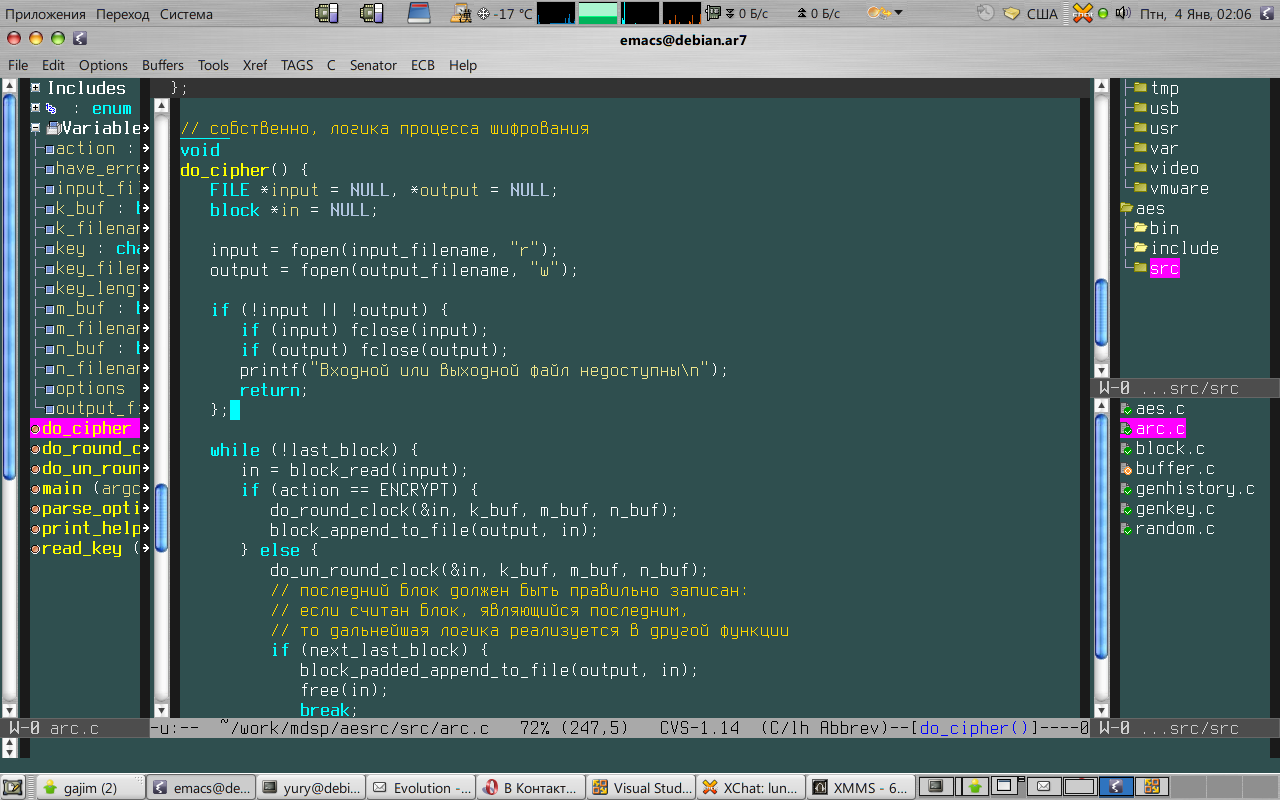The image size is (1280, 800).
Task: Select the main function in methods list
Action: point(62,489)
